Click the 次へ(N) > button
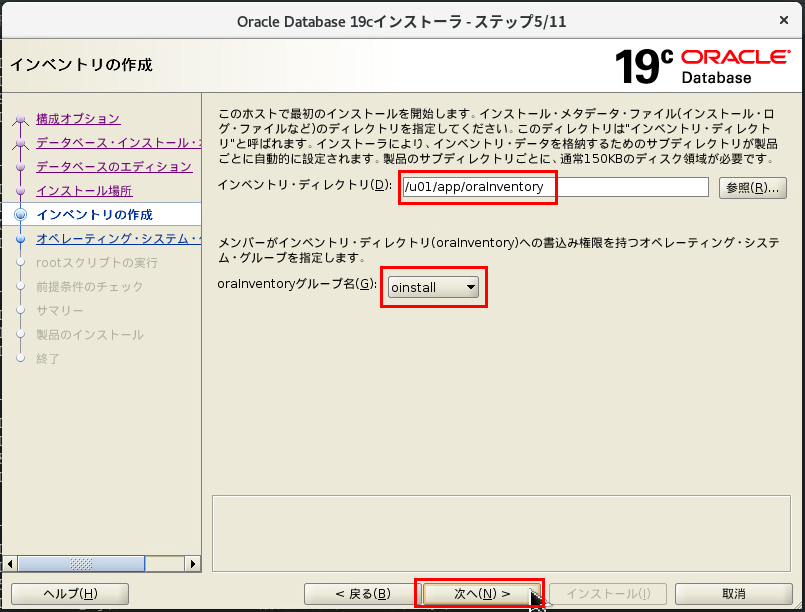 coord(482,594)
